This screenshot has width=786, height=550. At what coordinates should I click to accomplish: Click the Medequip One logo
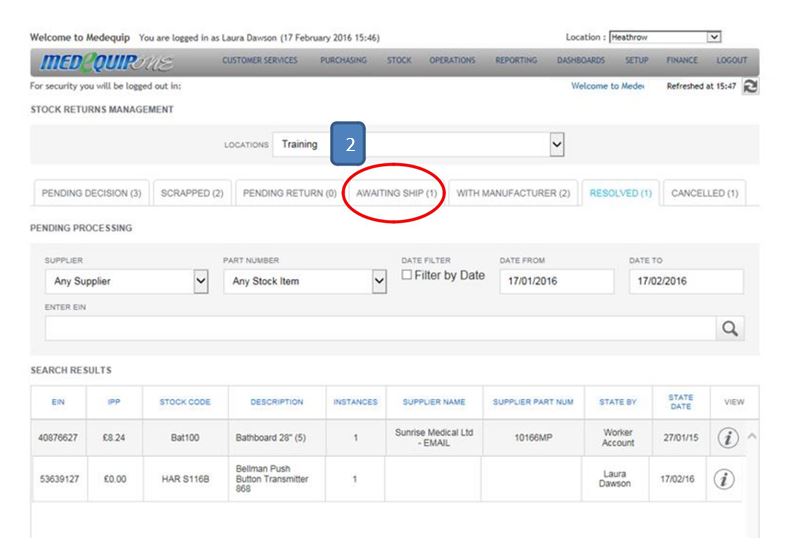click(107, 63)
